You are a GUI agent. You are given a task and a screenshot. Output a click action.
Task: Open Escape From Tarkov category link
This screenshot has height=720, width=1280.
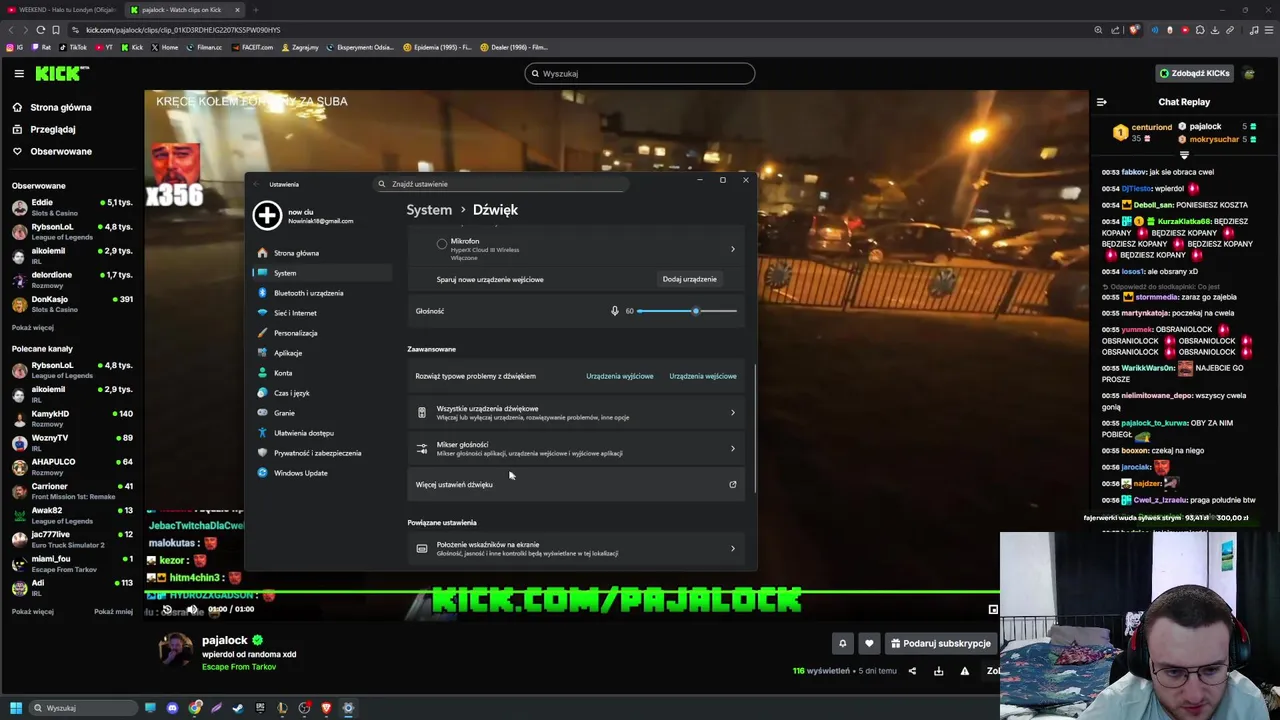click(239, 667)
